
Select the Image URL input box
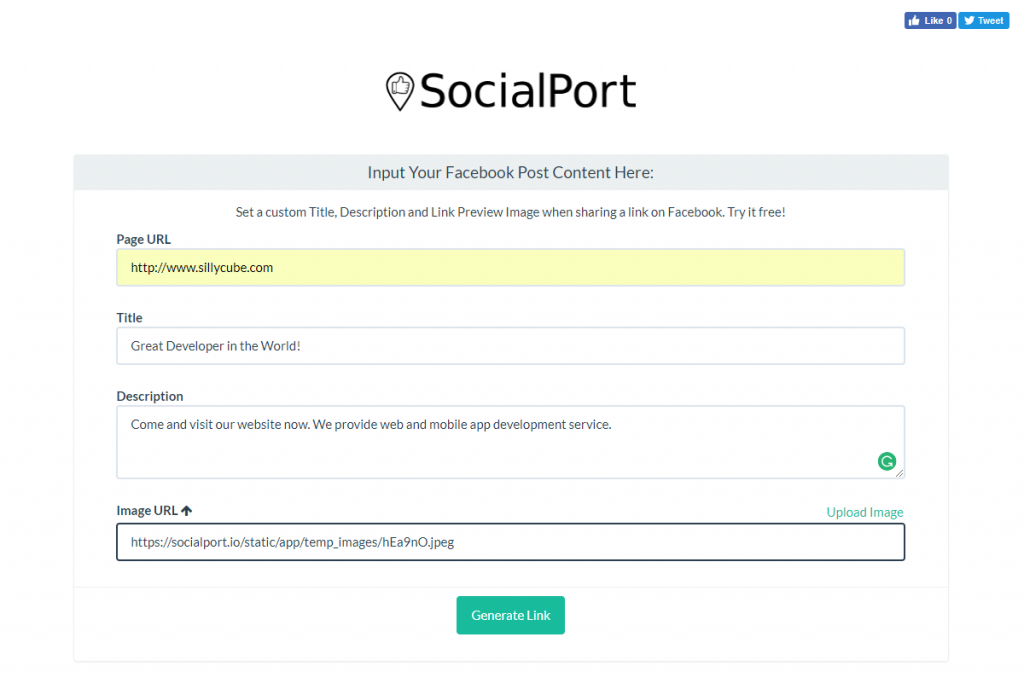(x=510, y=542)
